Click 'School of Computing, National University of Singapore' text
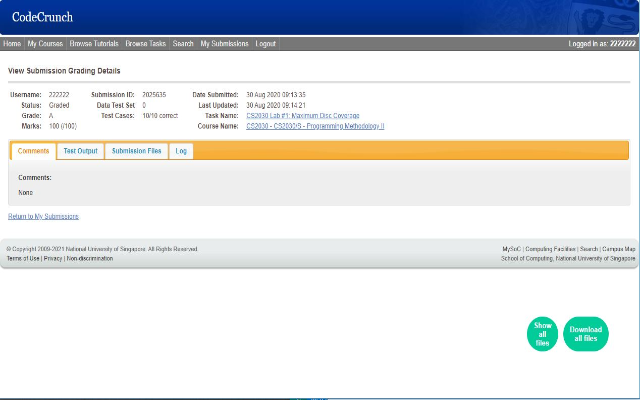Image resolution: width=640 pixels, height=400 pixels. (x=568, y=258)
